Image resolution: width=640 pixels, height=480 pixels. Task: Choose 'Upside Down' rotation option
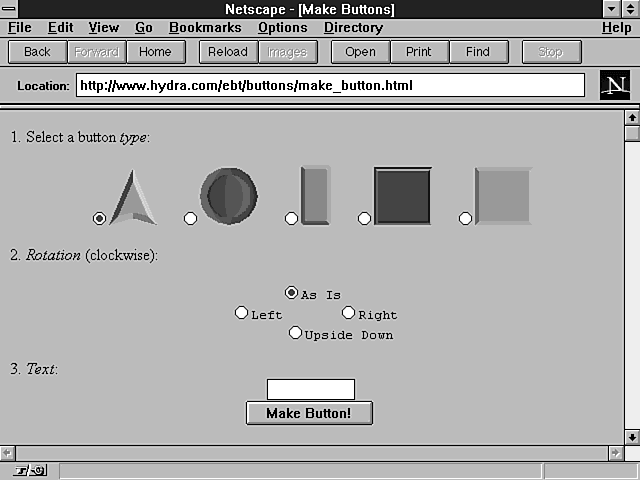pos(295,333)
